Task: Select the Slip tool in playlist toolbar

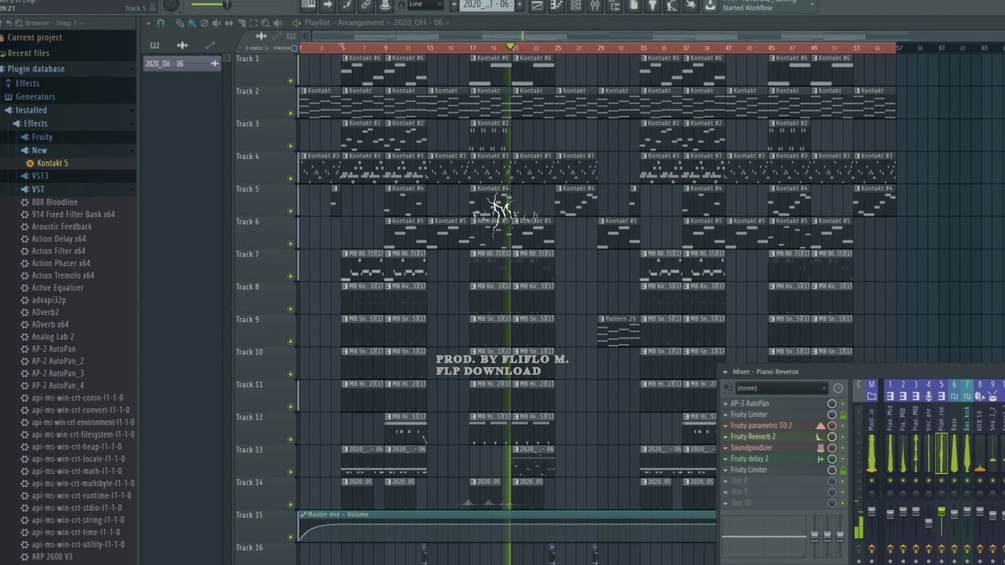Action: pyautogui.click(x=229, y=23)
